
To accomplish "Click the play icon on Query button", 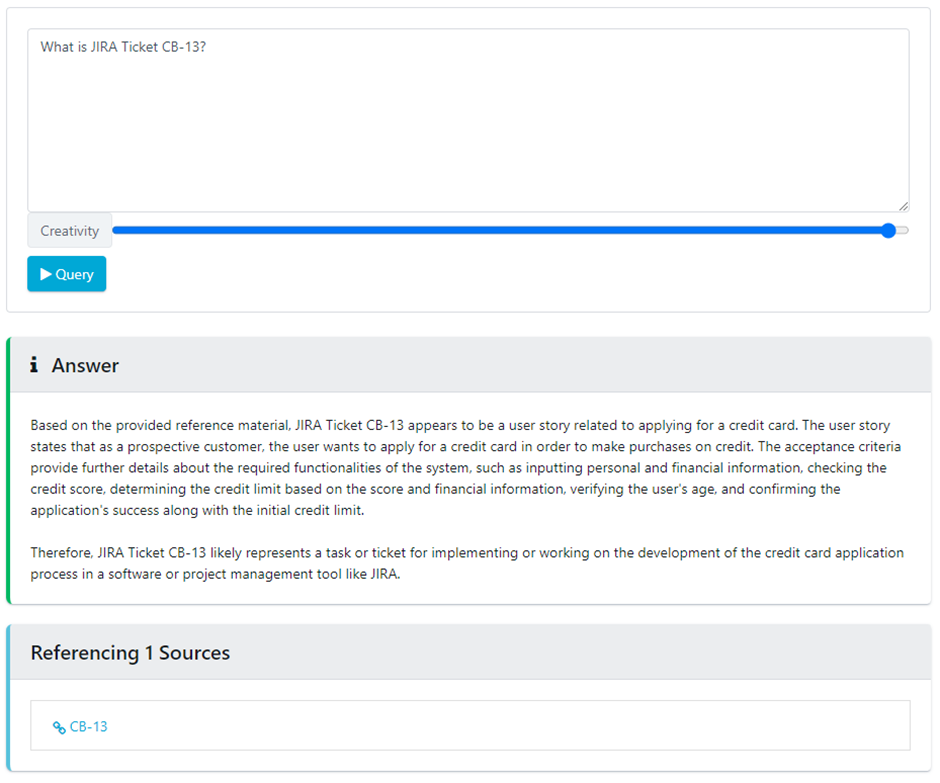I will click(x=46, y=274).
